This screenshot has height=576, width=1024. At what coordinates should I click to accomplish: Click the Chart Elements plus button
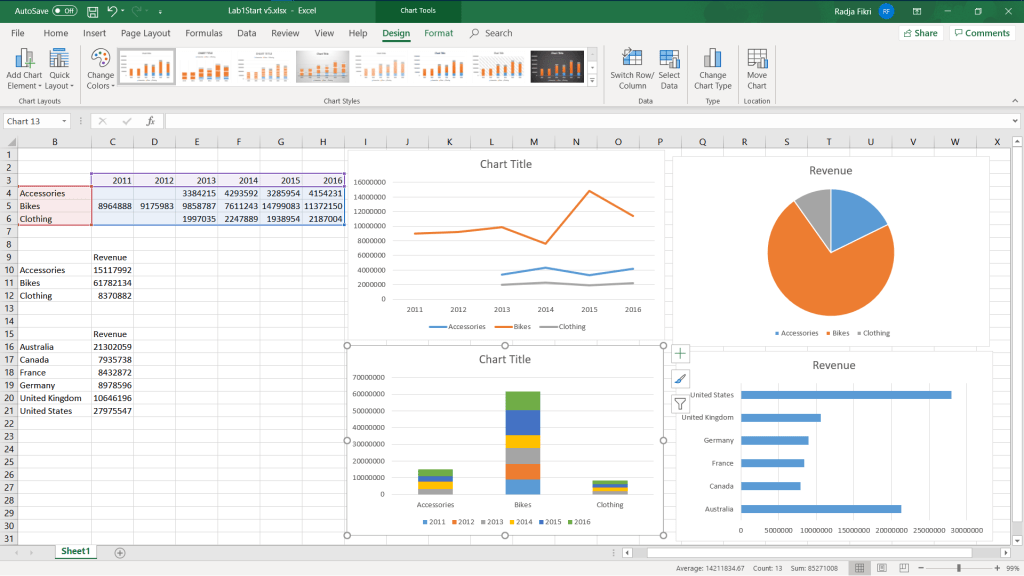pyautogui.click(x=680, y=354)
